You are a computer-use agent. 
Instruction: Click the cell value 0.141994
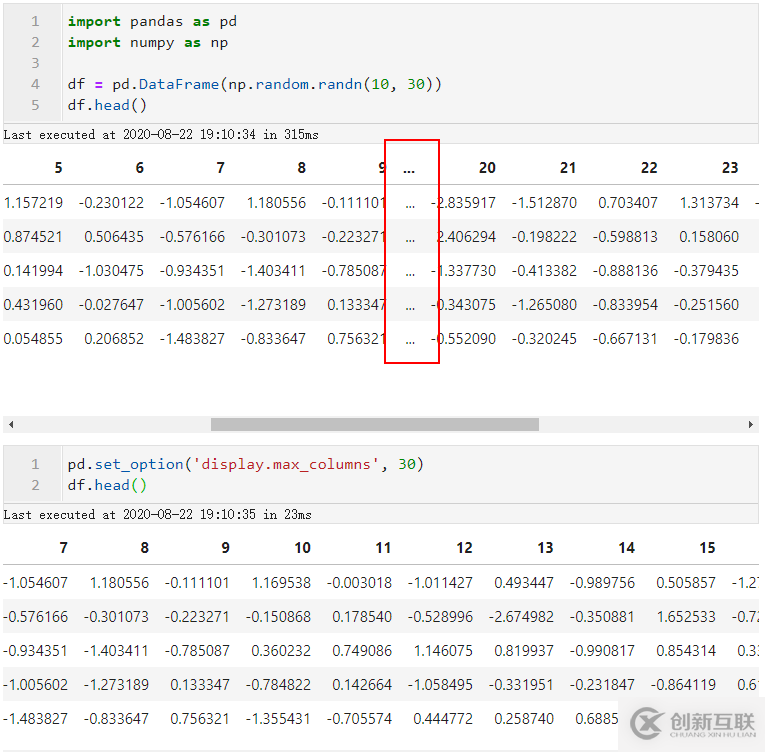click(33, 270)
